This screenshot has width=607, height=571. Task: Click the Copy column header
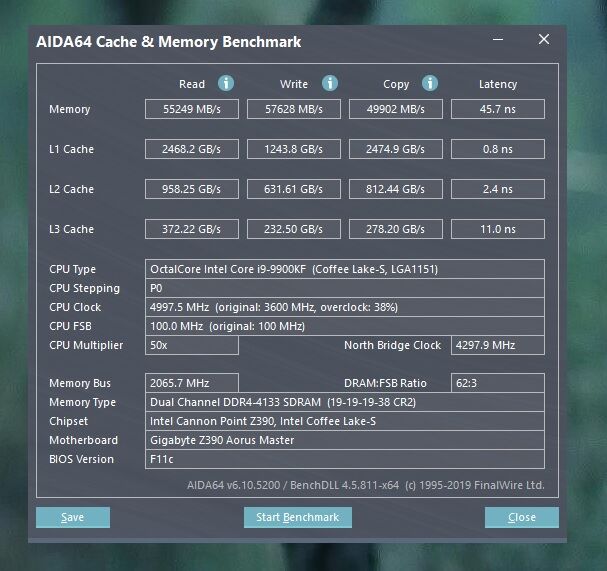click(396, 84)
